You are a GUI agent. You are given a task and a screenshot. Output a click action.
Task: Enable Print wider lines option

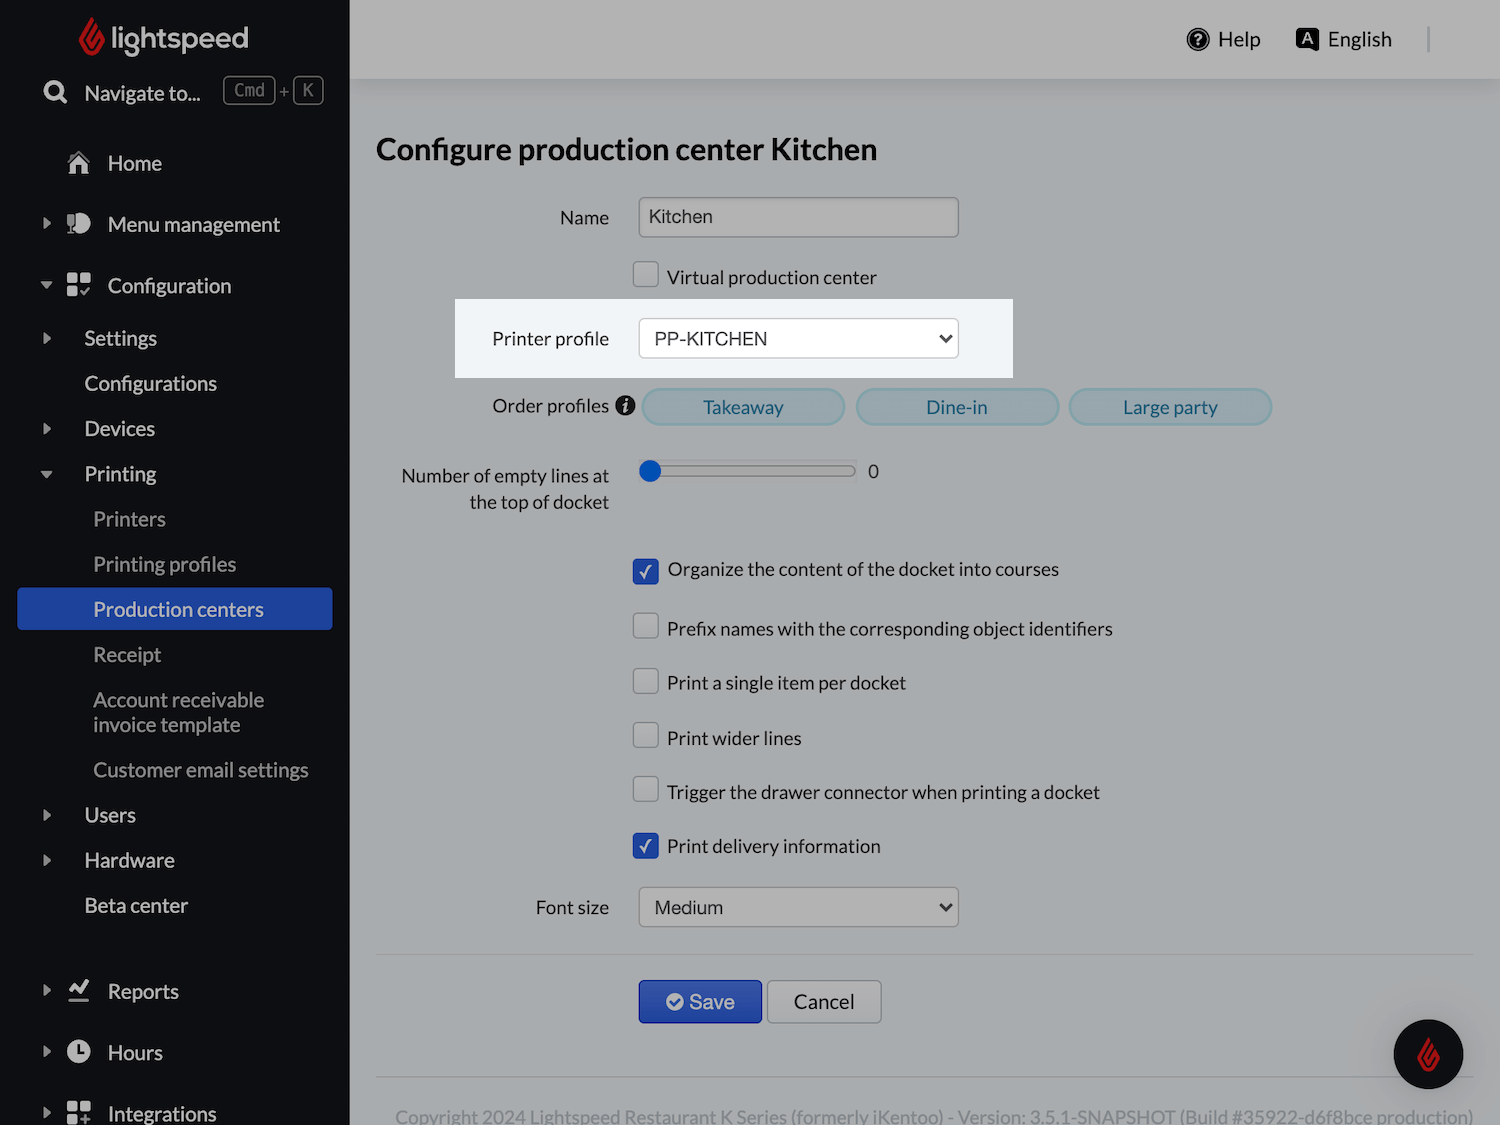pyautogui.click(x=646, y=737)
